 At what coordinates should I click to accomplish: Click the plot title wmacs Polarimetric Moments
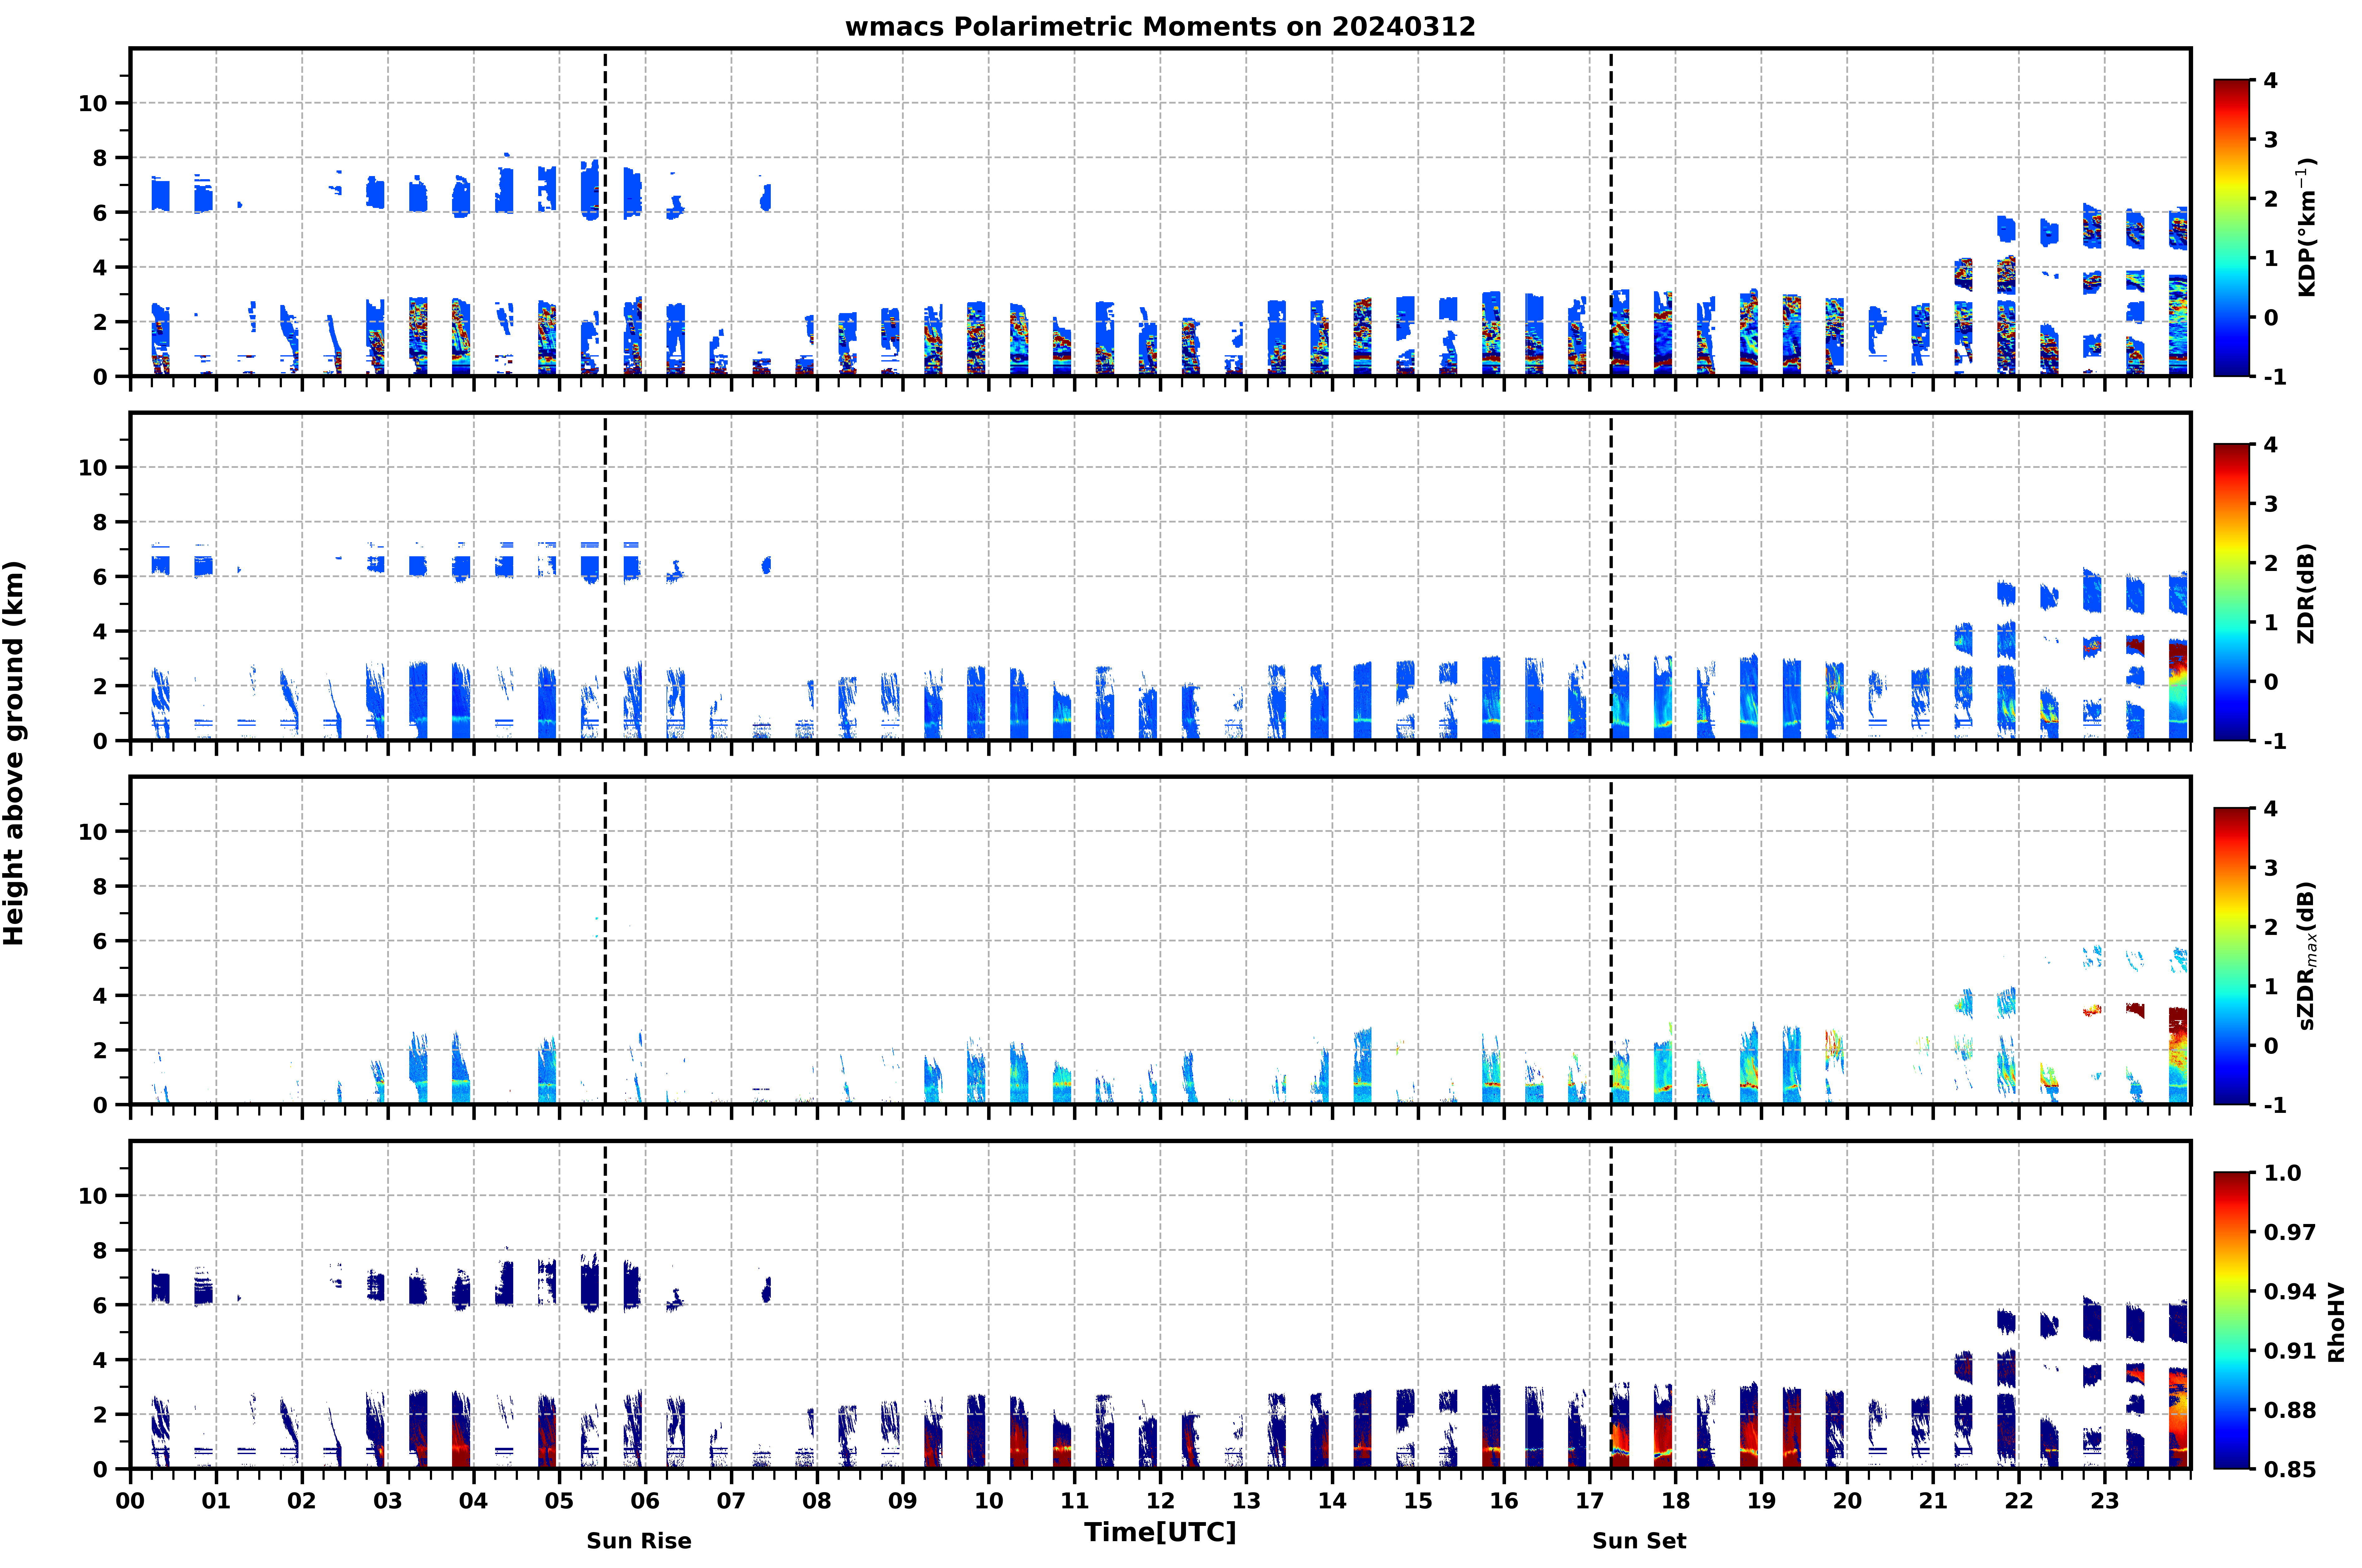1160,27
